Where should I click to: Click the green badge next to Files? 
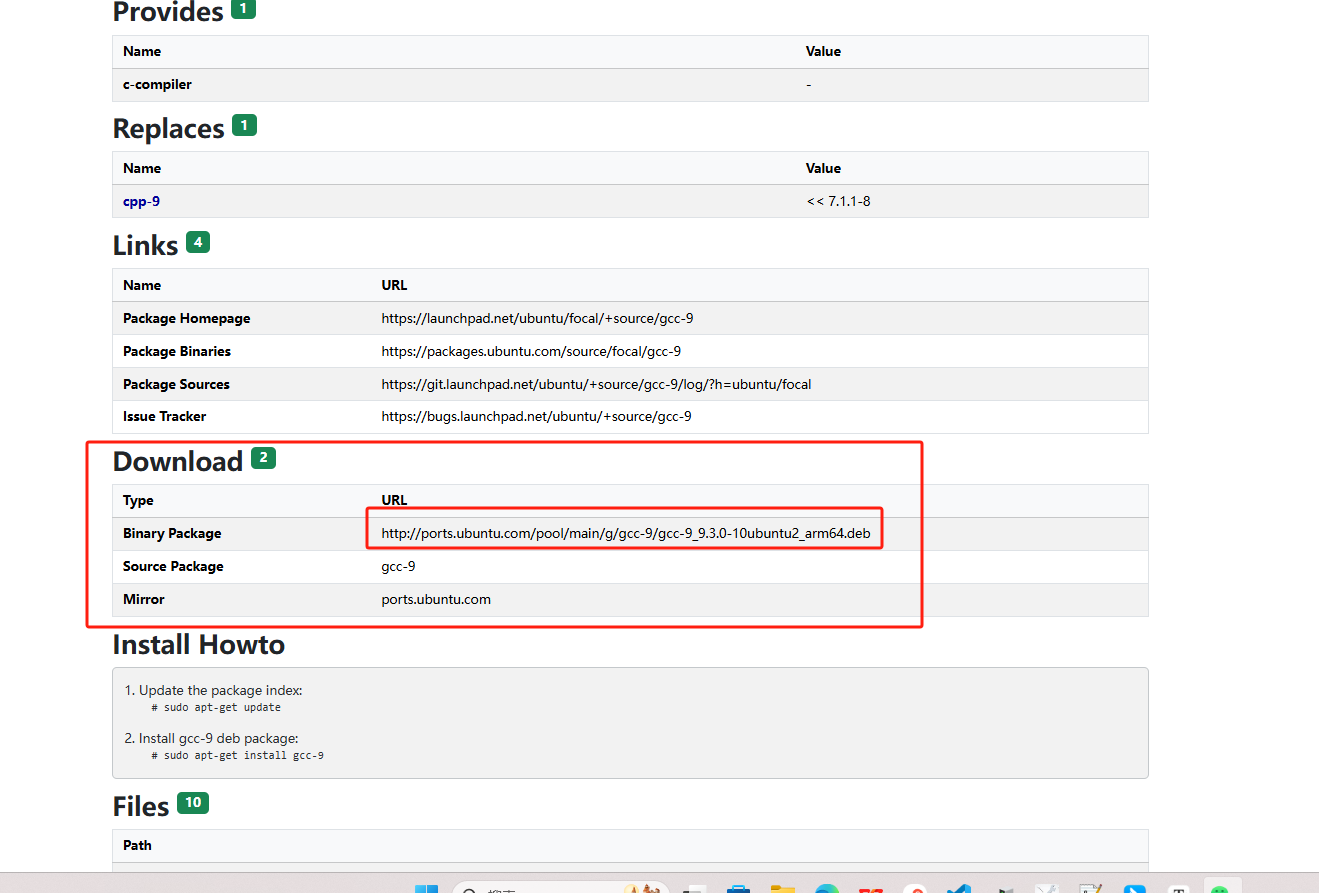pyautogui.click(x=193, y=803)
